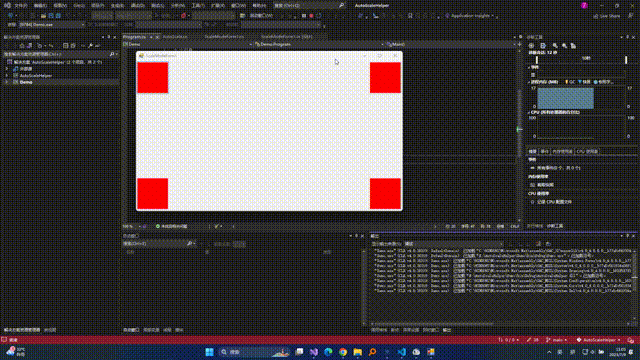Click the Take Snapshot link
Image resolution: width=640 pixels, height=360 pixels.
coord(547,185)
